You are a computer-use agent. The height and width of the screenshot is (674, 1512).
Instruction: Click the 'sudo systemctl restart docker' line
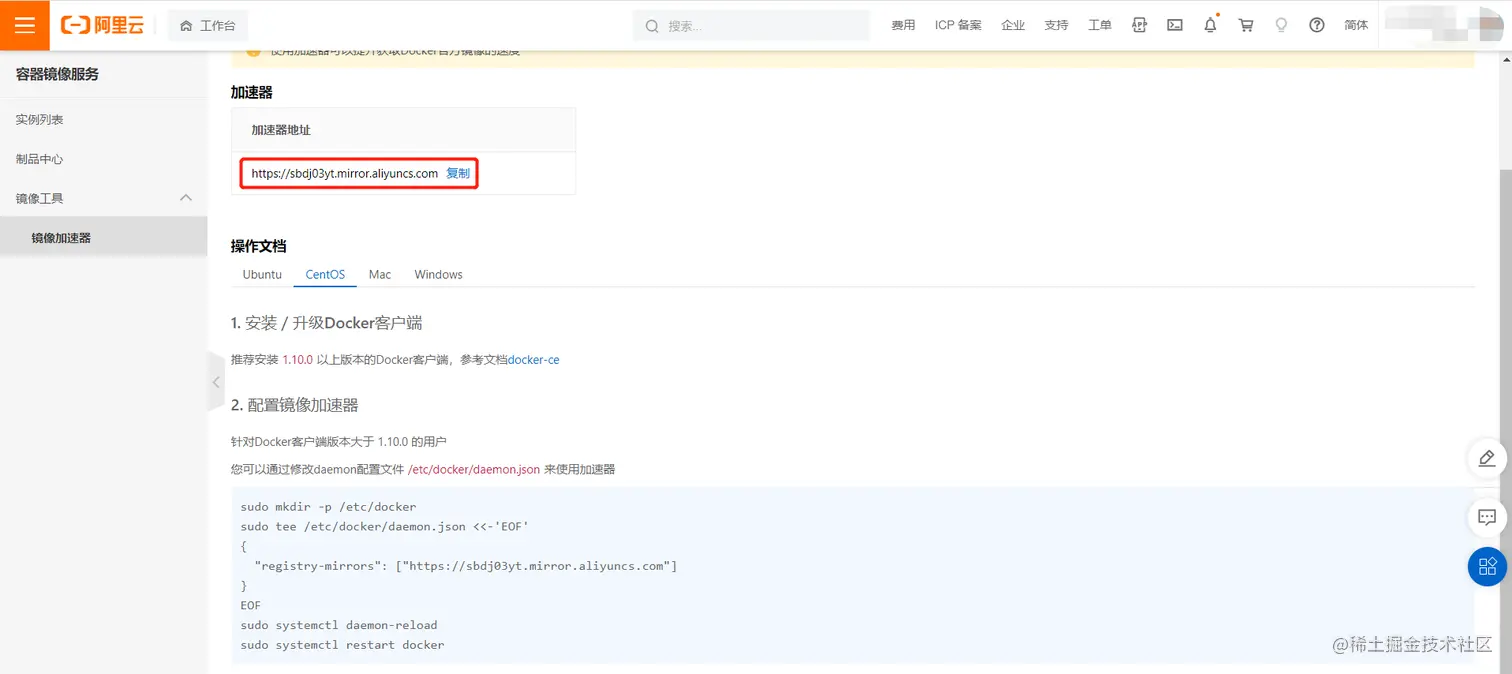pyautogui.click(x=342, y=645)
